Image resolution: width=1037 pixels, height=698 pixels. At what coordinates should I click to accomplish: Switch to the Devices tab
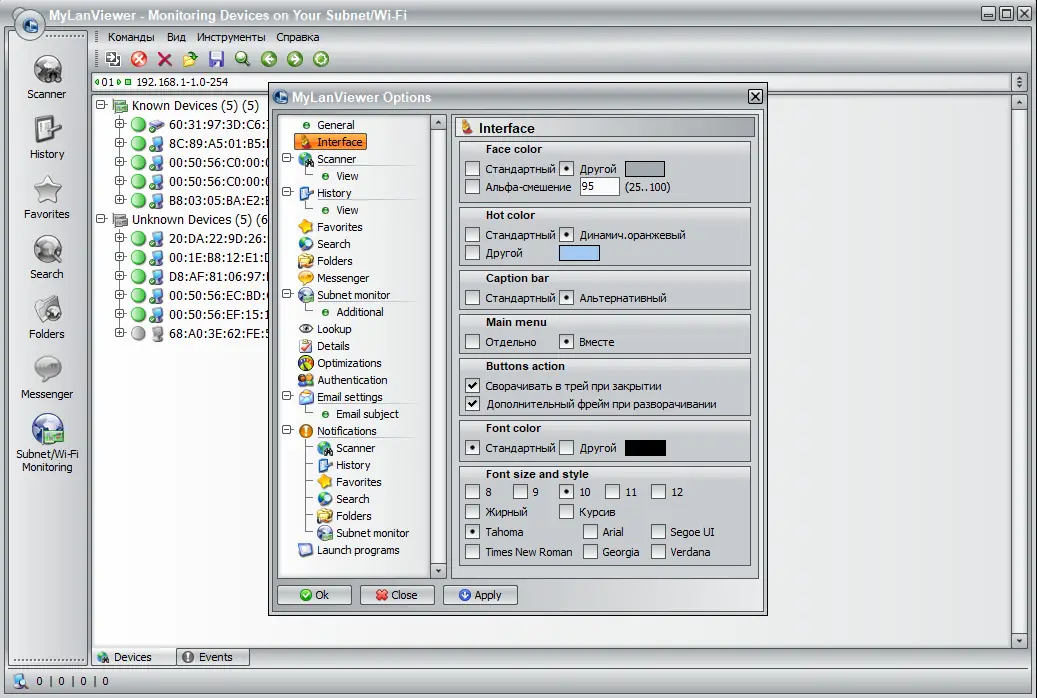[x=133, y=657]
